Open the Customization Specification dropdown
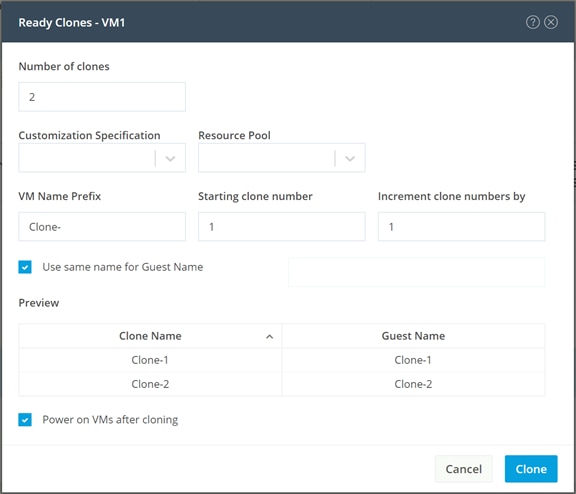This screenshot has width=576, height=494. [x=102, y=158]
